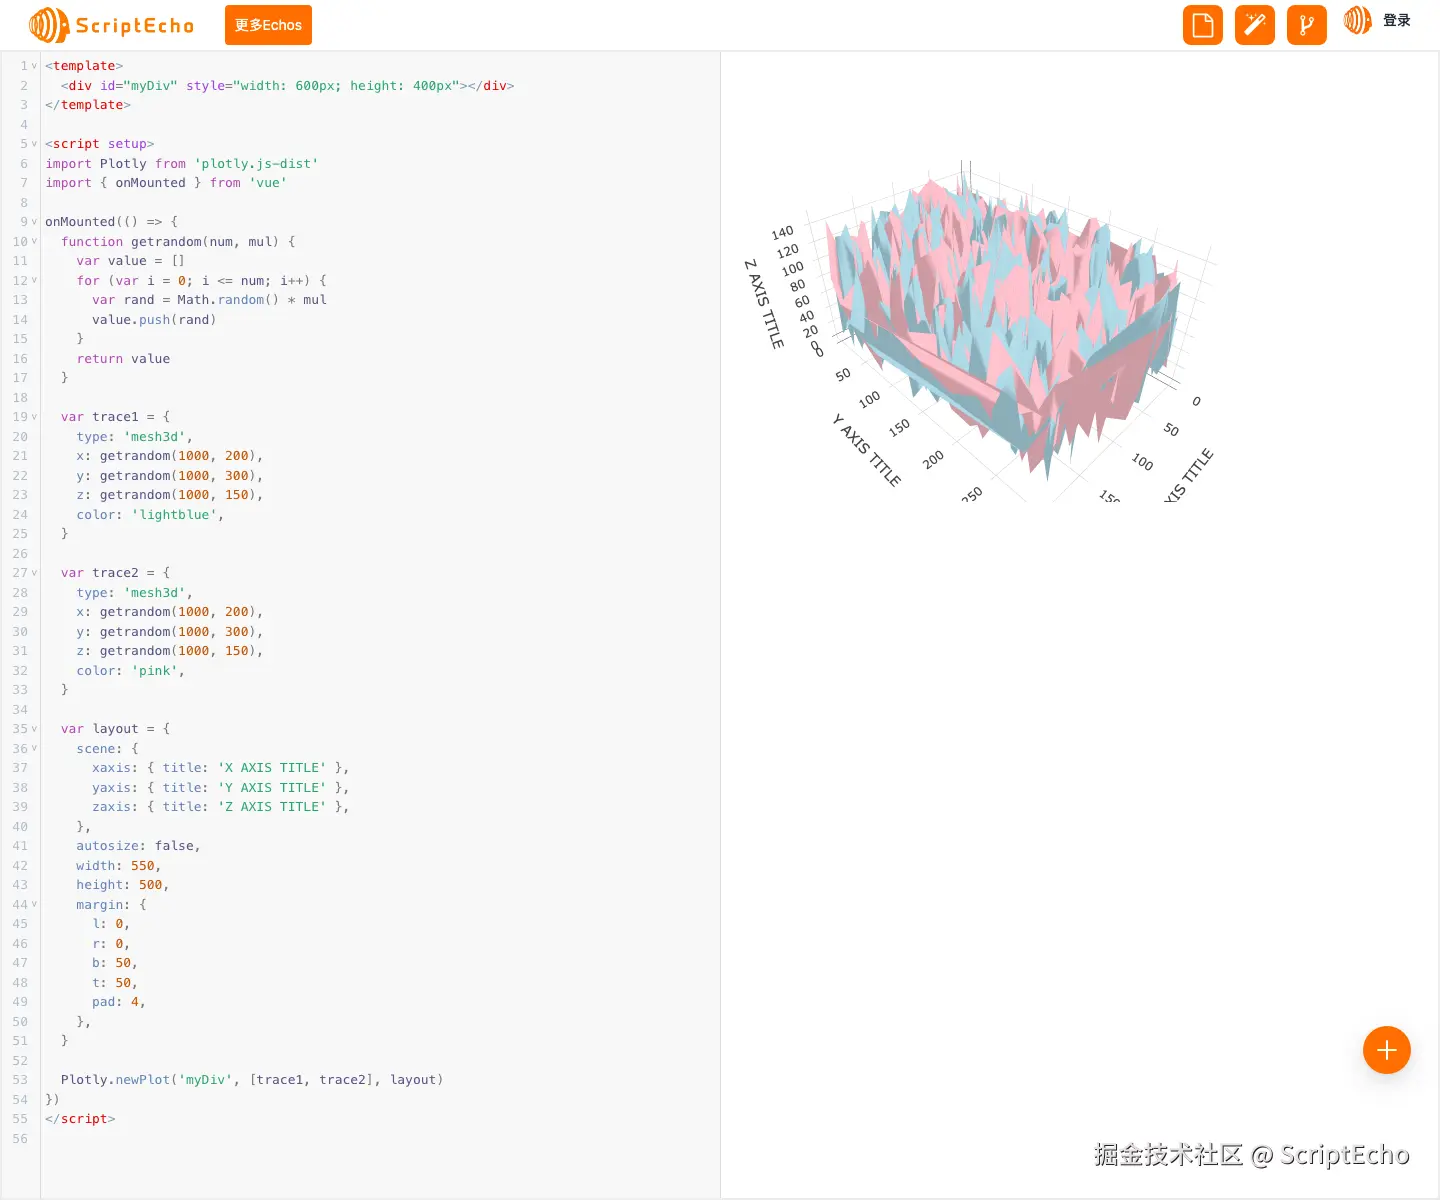Collapse the trace1 object fold arrow
Screen dimensions: 1440x1200
pos(34,417)
